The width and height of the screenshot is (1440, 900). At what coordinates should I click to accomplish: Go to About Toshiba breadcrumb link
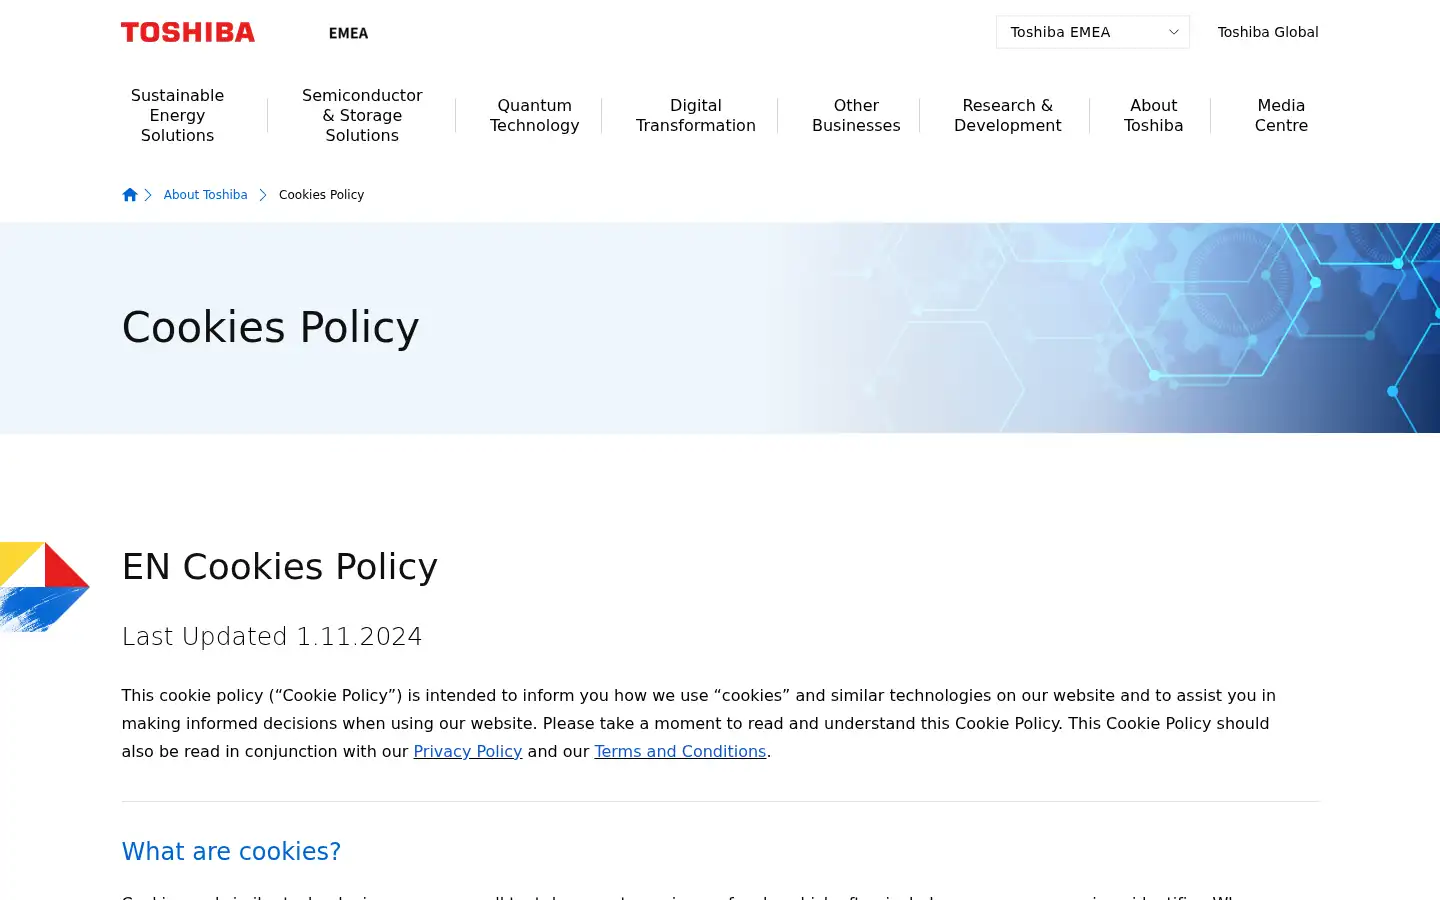click(x=205, y=195)
